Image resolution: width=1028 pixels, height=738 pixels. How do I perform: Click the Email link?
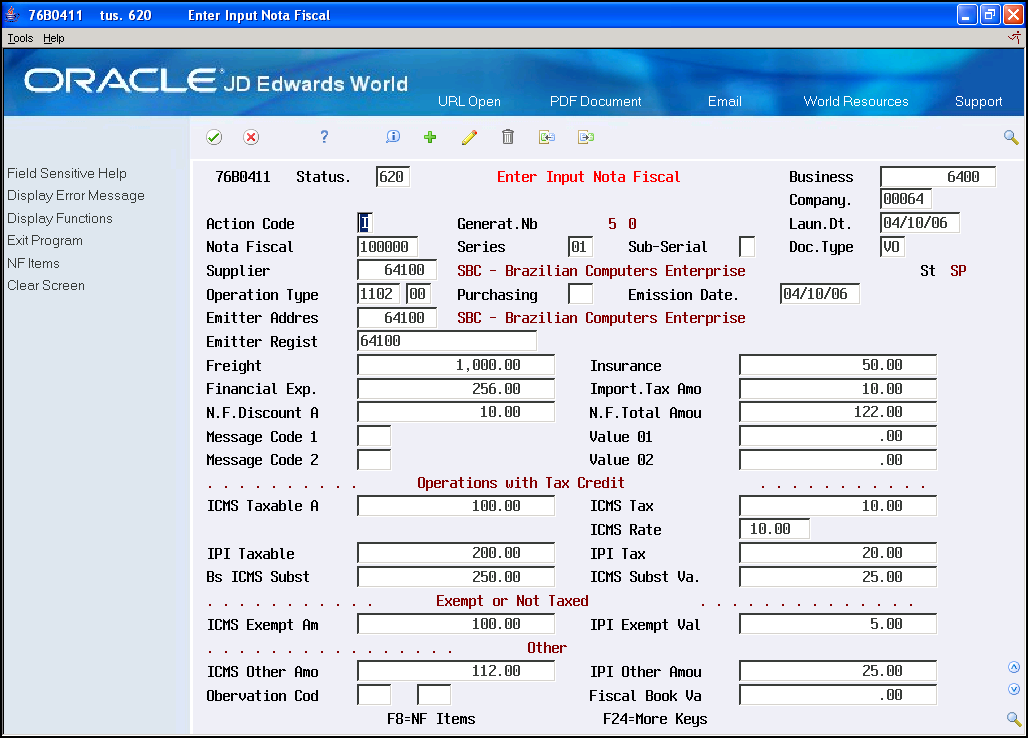click(724, 102)
